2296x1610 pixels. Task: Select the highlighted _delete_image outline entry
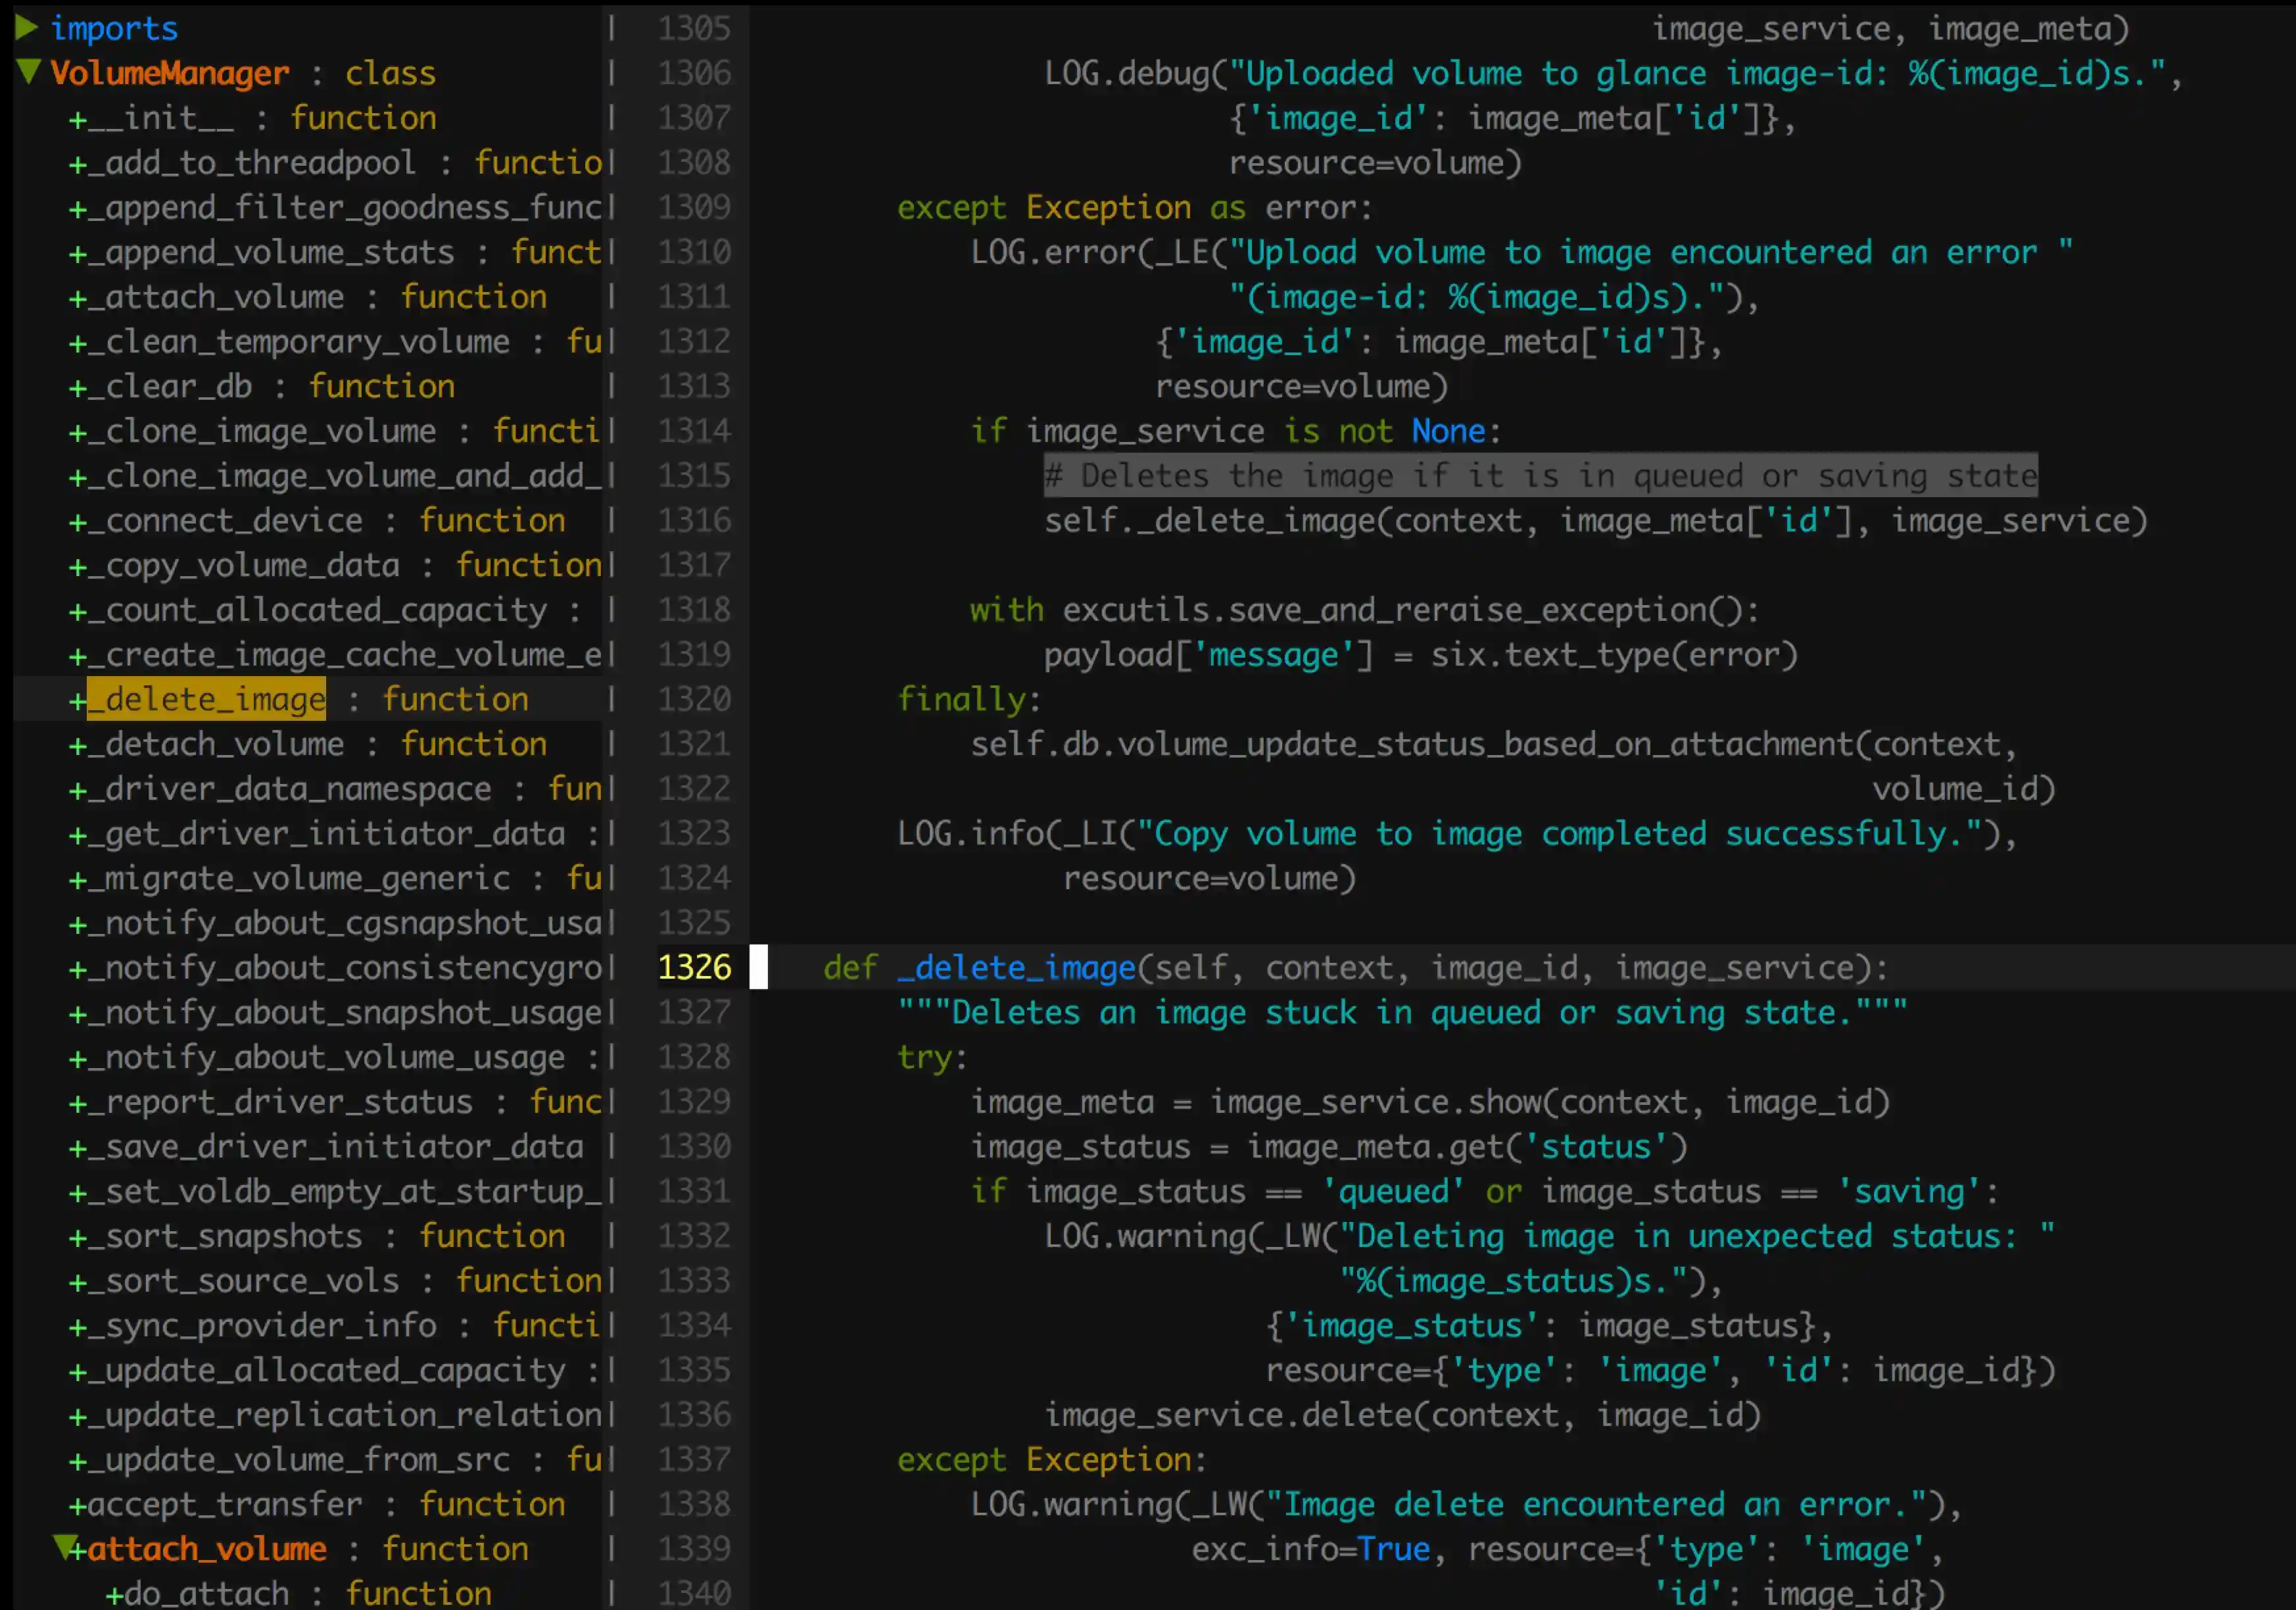click(206, 699)
